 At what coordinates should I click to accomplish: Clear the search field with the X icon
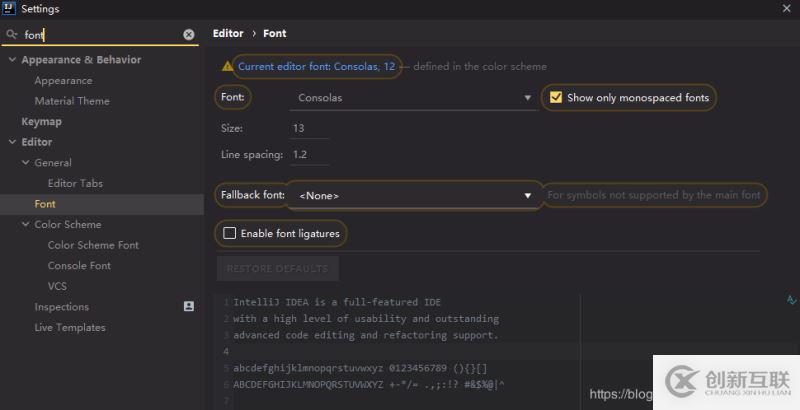tap(189, 34)
